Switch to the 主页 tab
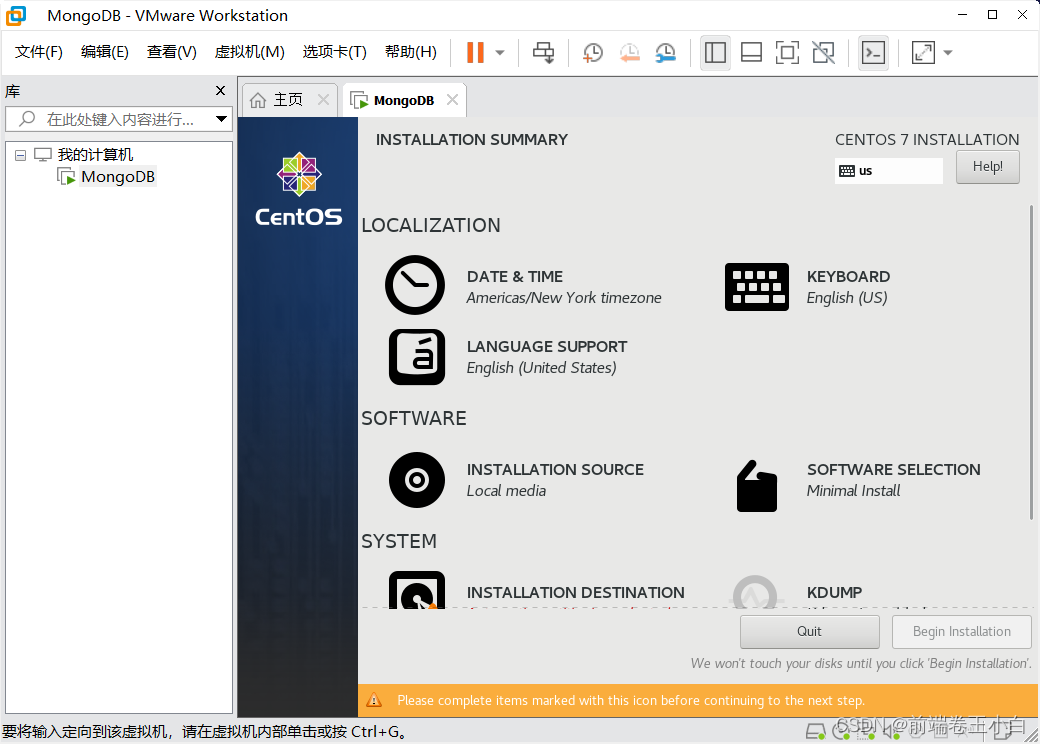The width and height of the screenshot is (1040, 744). coord(287,99)
